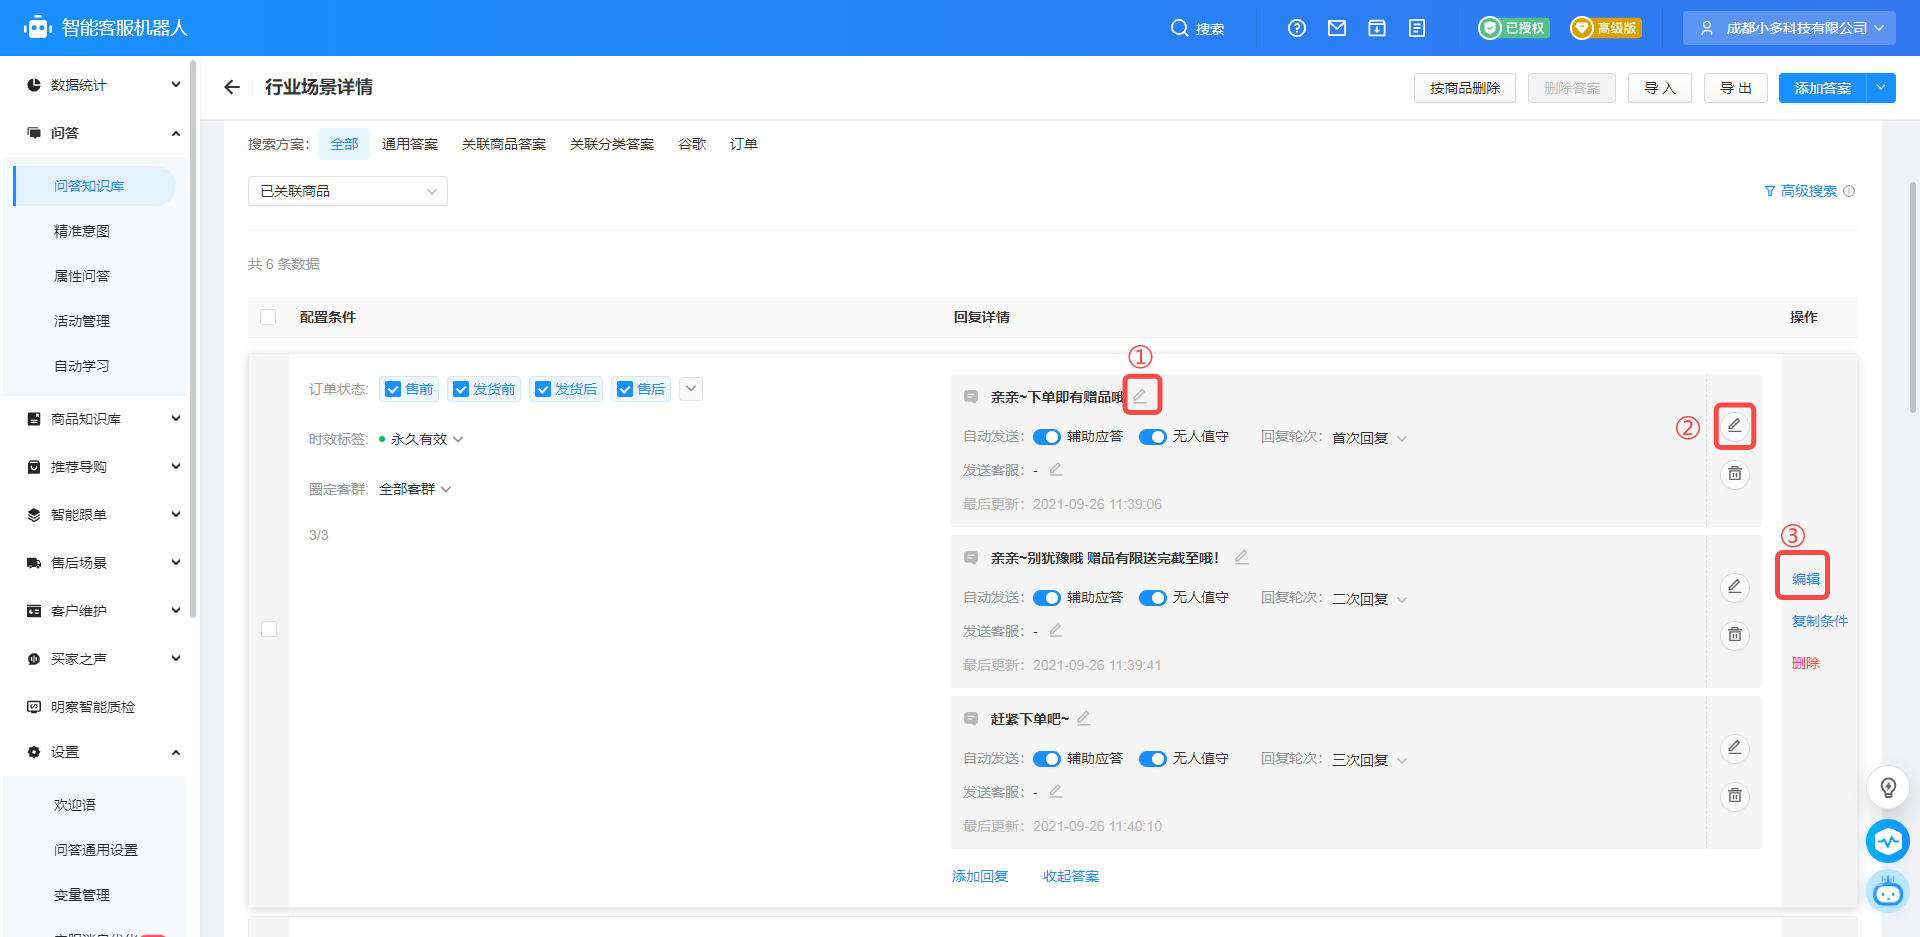
Task: Click the info icon next to 高级搜索
Action: click(x=1849, y=191)
